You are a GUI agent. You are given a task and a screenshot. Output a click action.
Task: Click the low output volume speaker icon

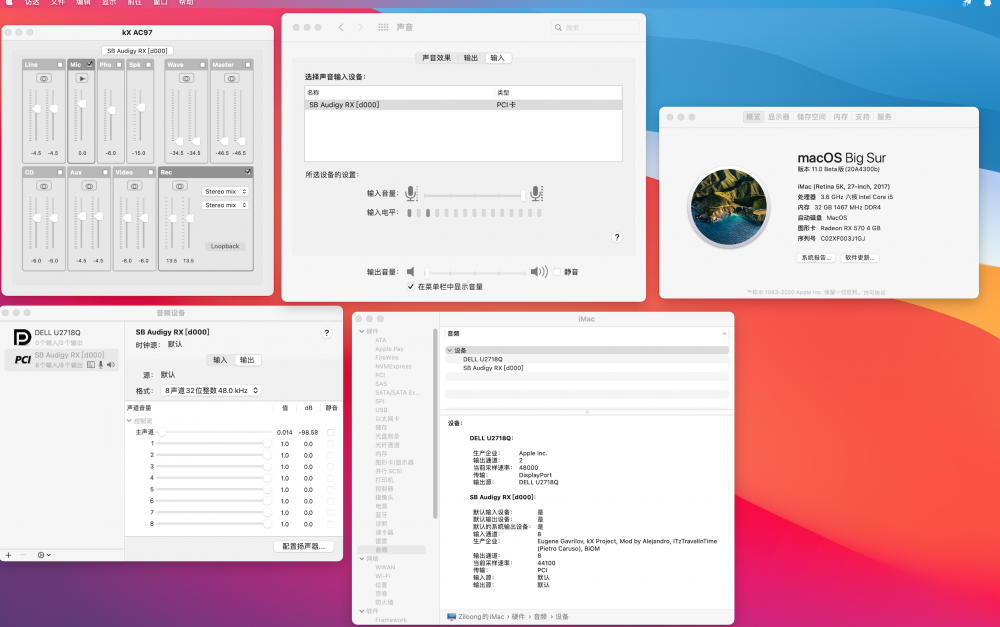(411, 272)
